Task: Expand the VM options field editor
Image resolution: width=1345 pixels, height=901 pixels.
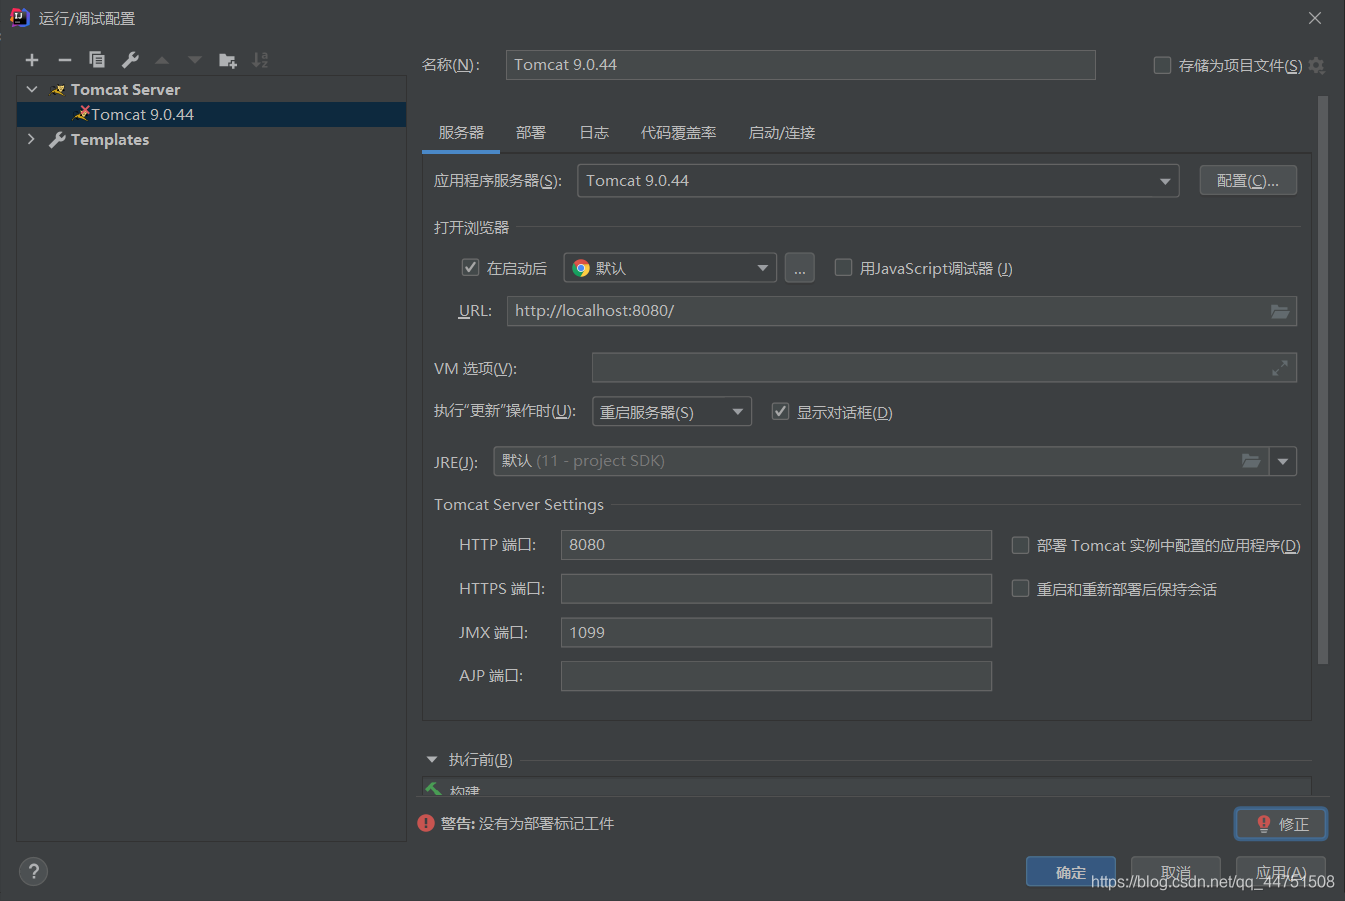Action: [1280, 368]
